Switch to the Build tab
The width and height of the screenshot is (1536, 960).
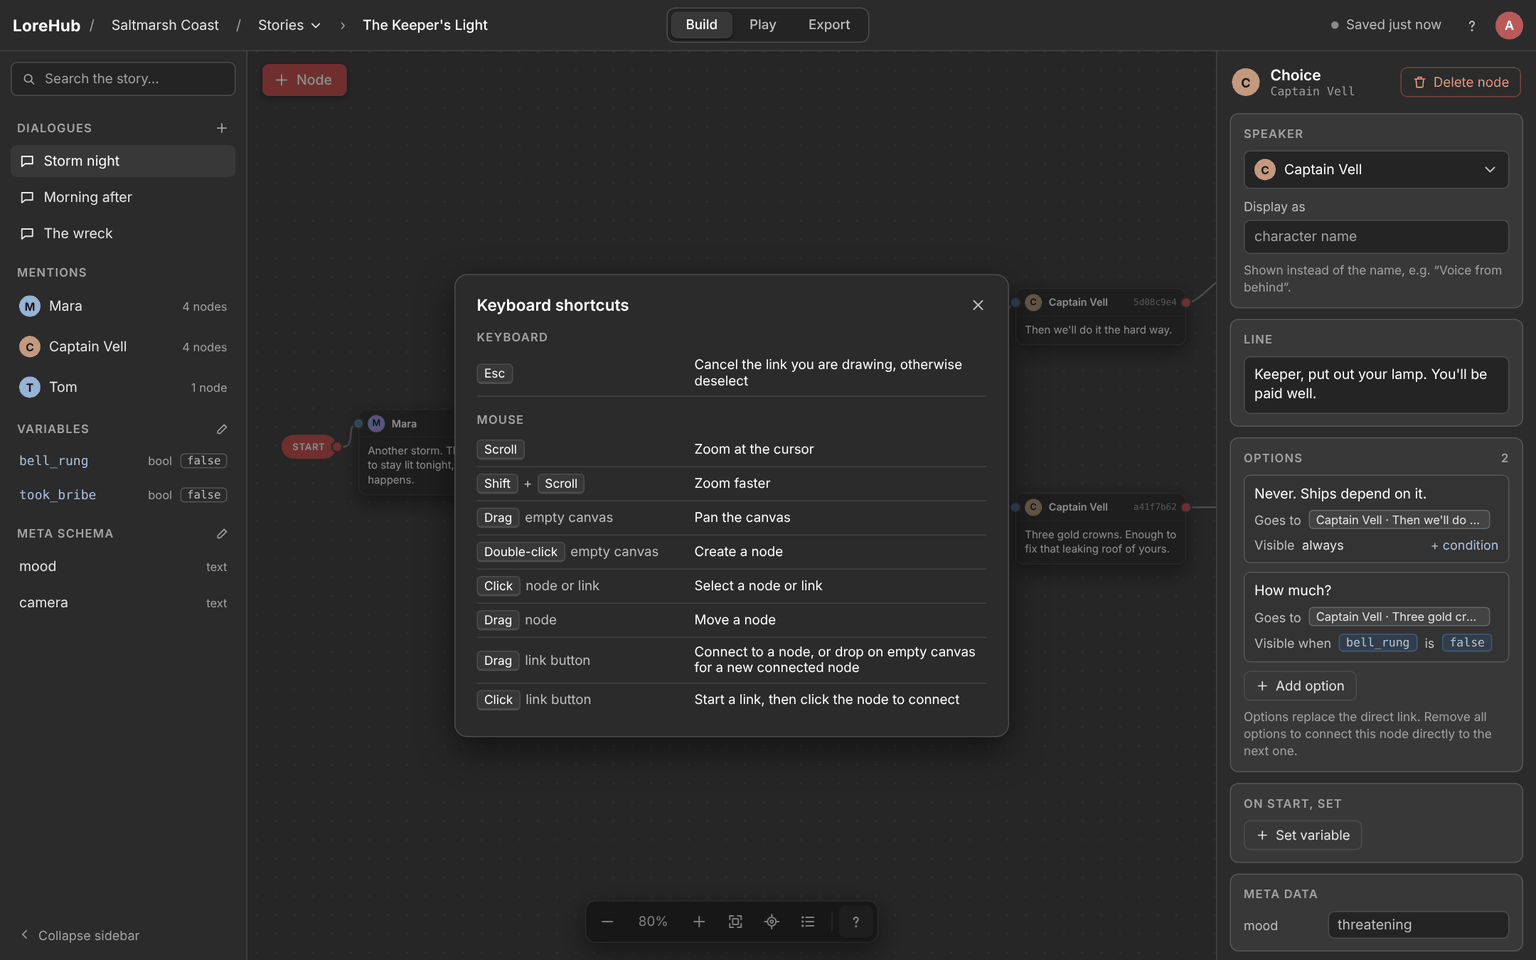(701, 25)
